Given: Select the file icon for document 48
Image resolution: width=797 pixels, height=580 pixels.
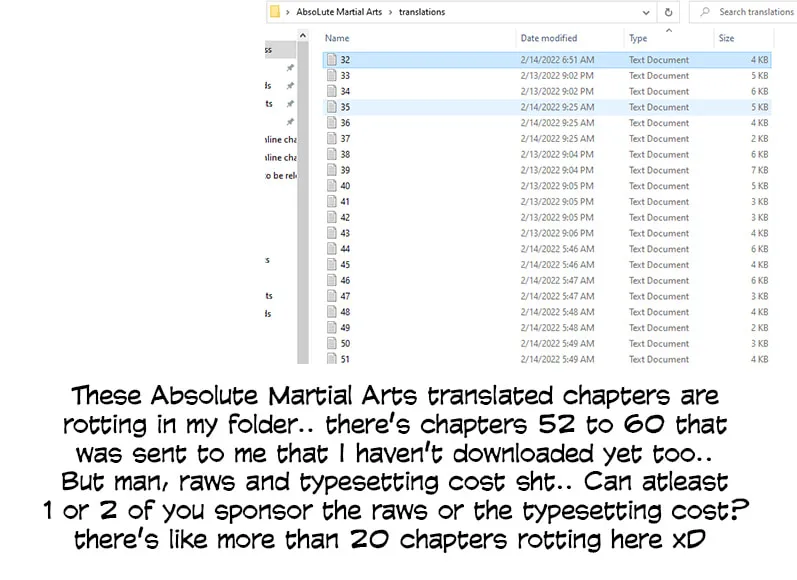Looking at the screenshot, I should click(332, 312).
